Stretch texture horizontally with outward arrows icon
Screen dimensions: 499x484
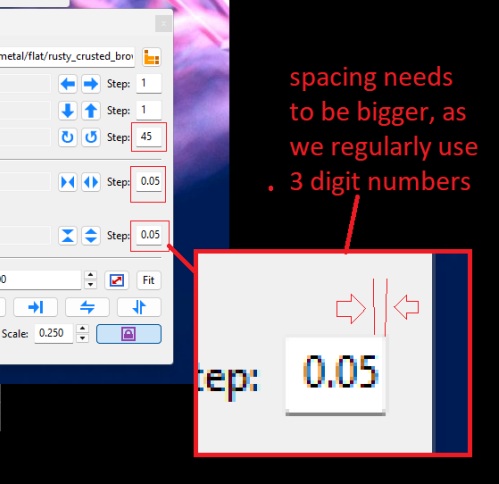91,182
